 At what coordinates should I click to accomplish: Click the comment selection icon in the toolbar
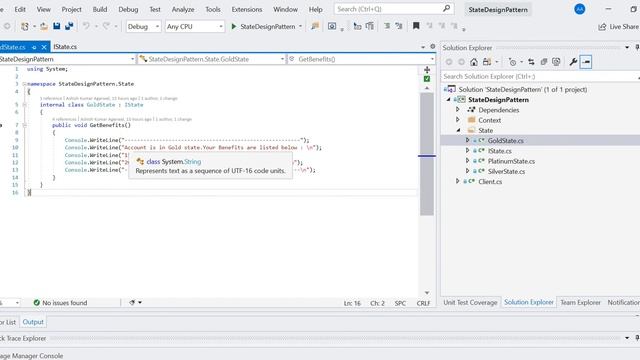point(387,26)
